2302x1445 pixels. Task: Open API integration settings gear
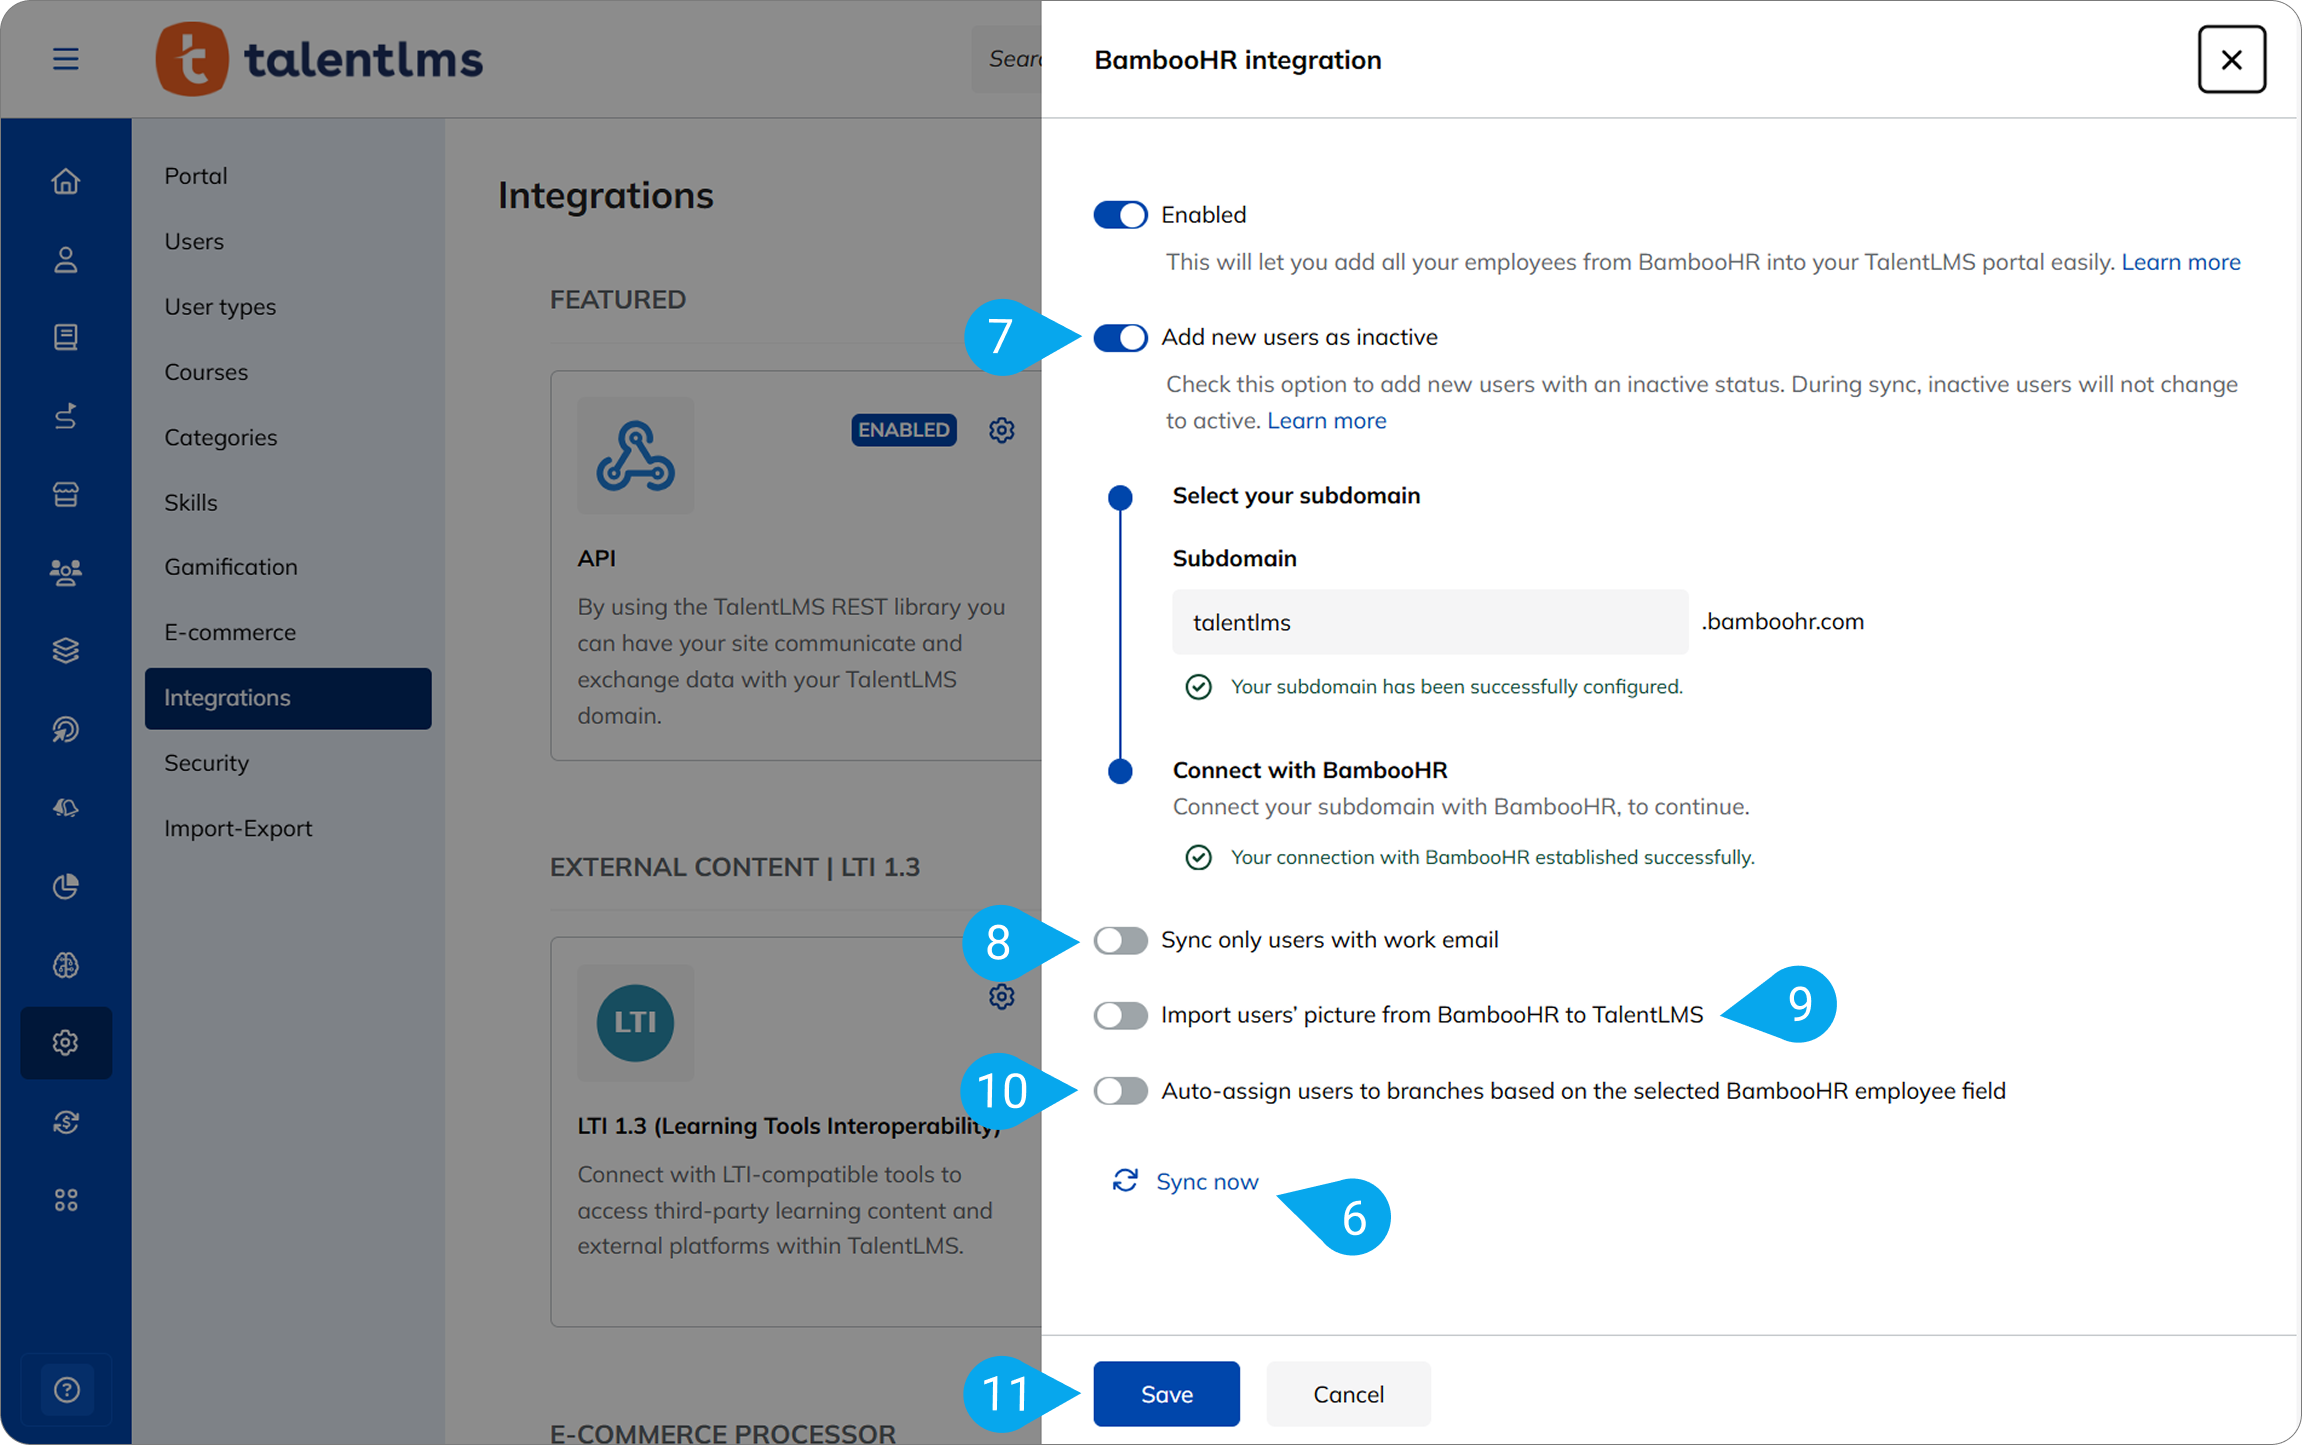1001,430
